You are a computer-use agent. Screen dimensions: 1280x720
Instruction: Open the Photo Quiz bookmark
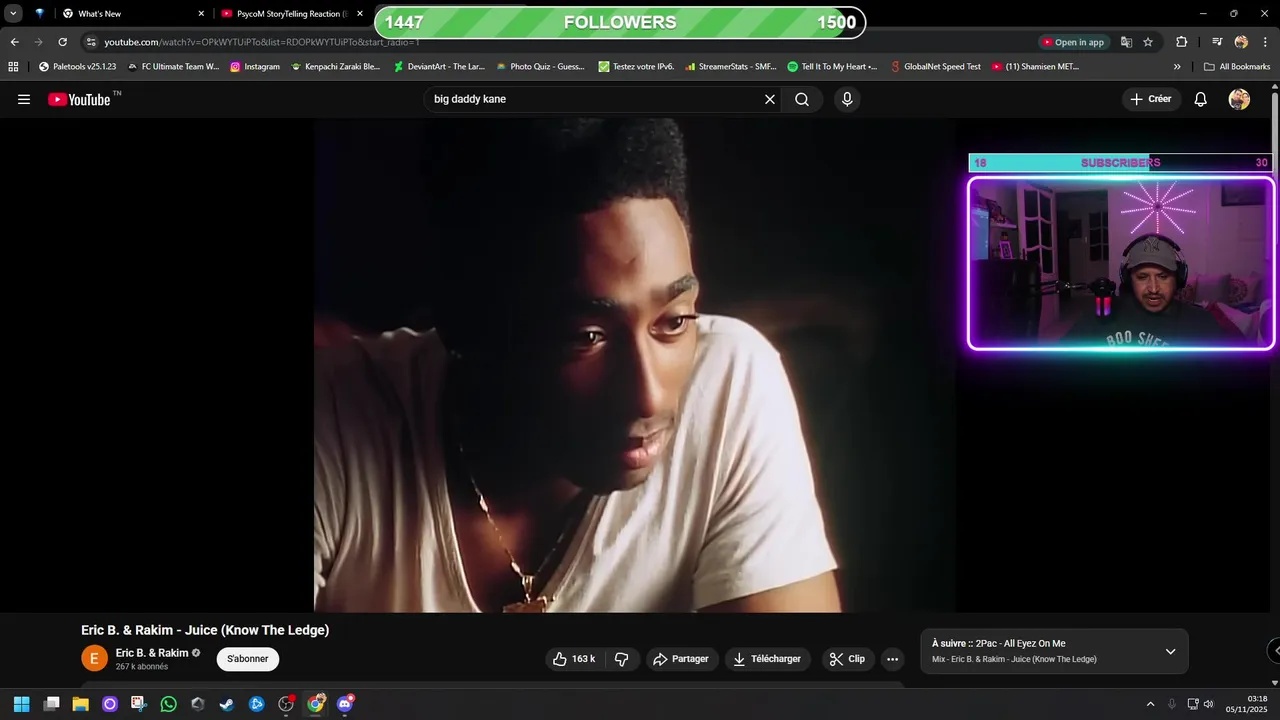coord(540,67)
